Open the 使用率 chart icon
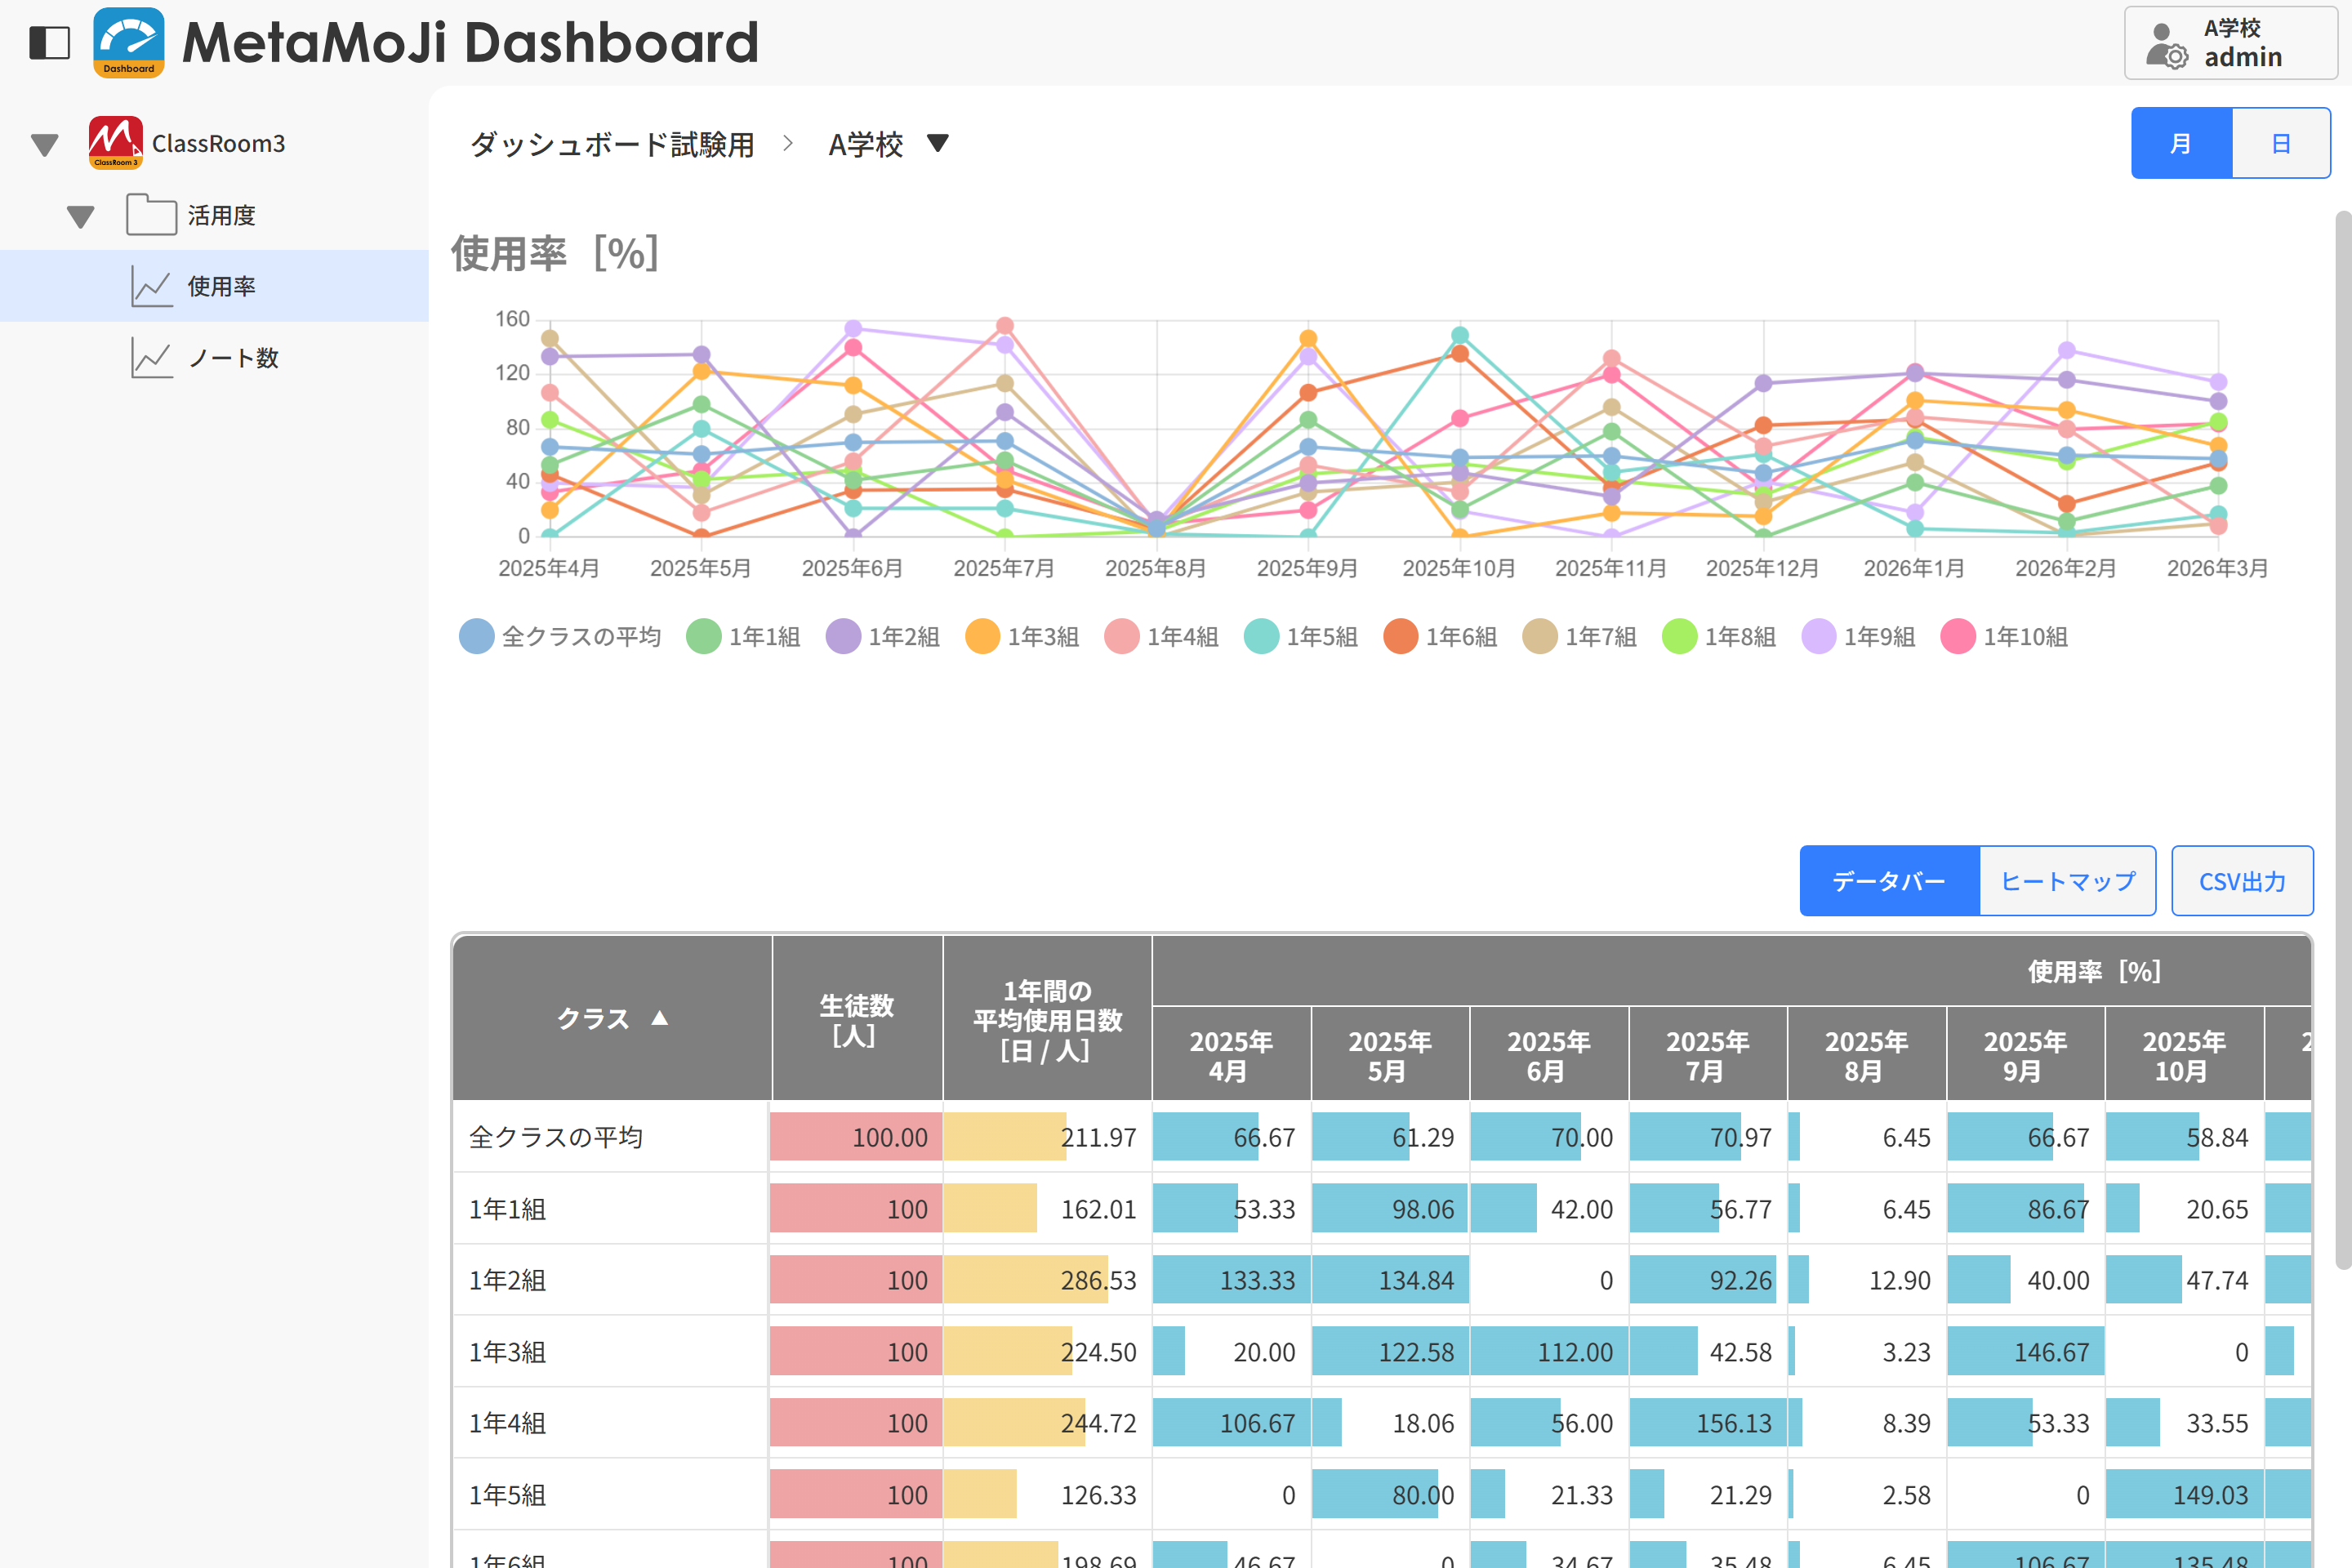This screenshot has width=2352, height=1568. [152, 287]
